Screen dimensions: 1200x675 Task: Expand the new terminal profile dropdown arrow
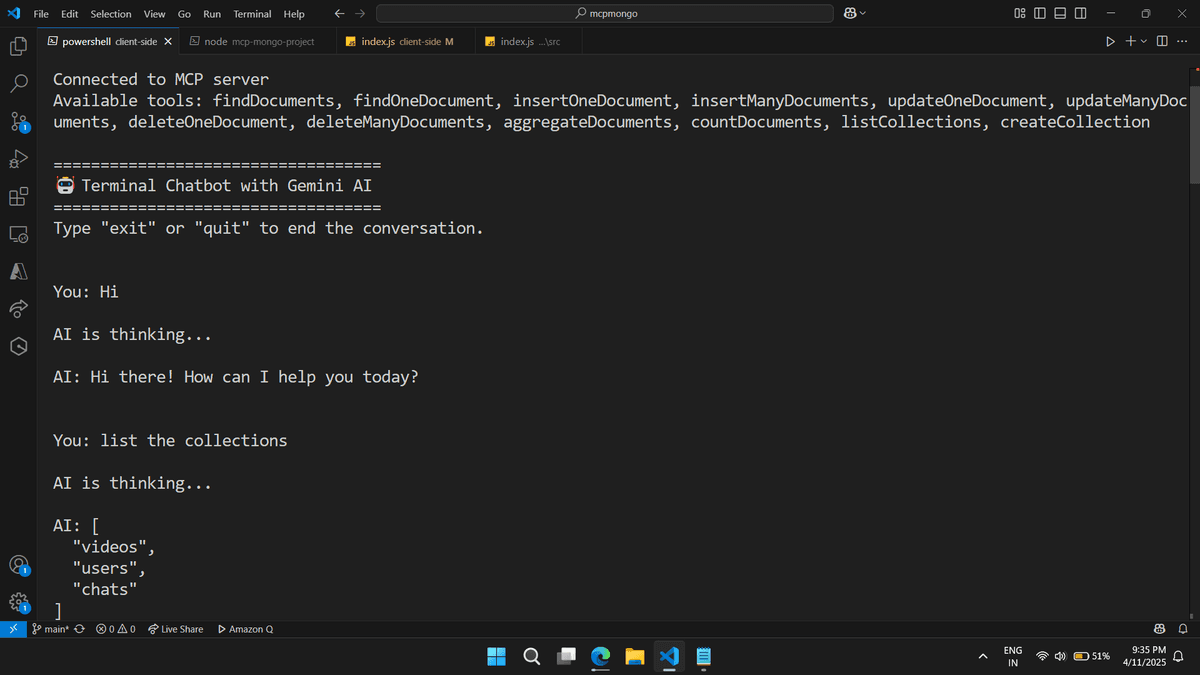[x=1144, y=42]
